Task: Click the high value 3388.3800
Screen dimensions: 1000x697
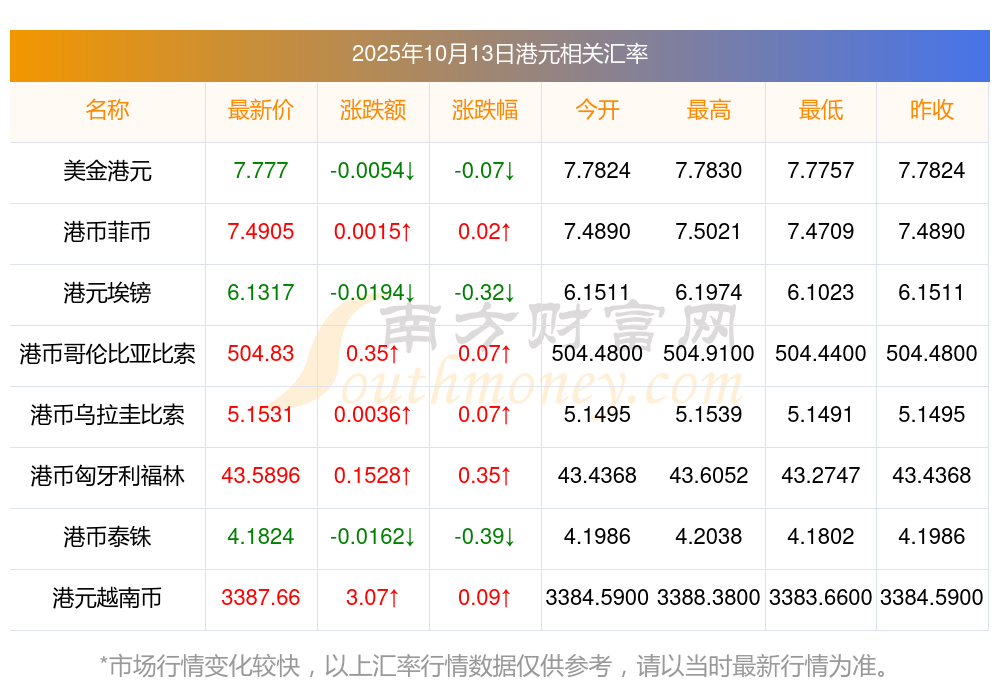Action: [x=709, y=598]
